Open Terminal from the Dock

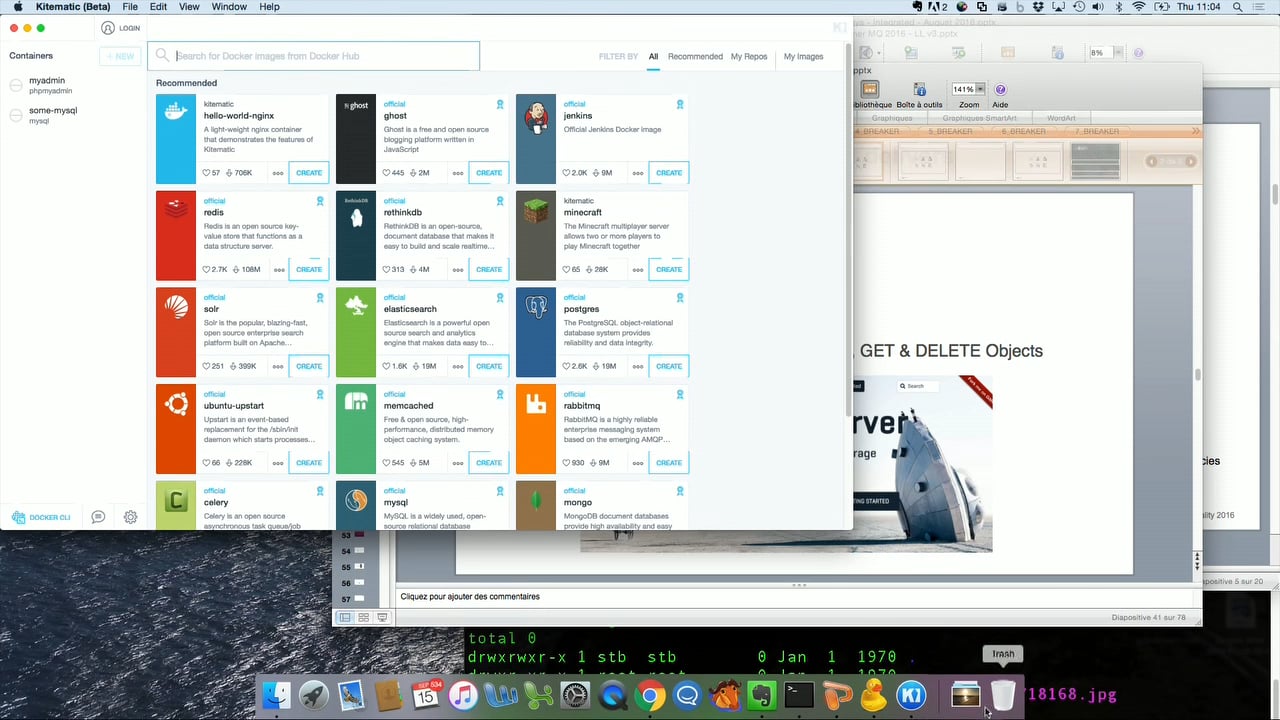pos(799,696)
